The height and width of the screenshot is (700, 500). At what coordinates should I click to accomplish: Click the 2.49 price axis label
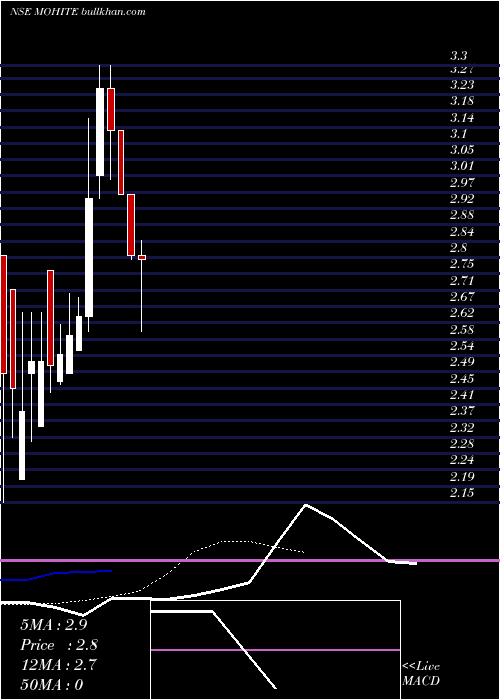pos(462,362)
